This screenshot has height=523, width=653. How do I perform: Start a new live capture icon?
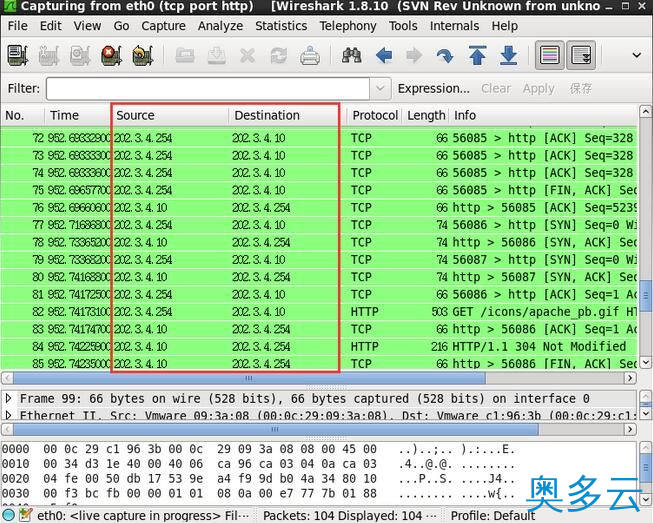pyautogui.click(x=80, y=55)
